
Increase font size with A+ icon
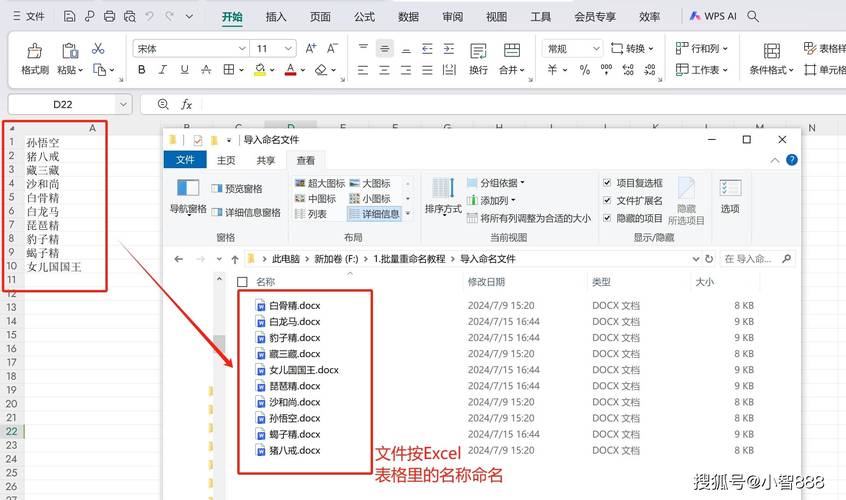coord(311,49)
